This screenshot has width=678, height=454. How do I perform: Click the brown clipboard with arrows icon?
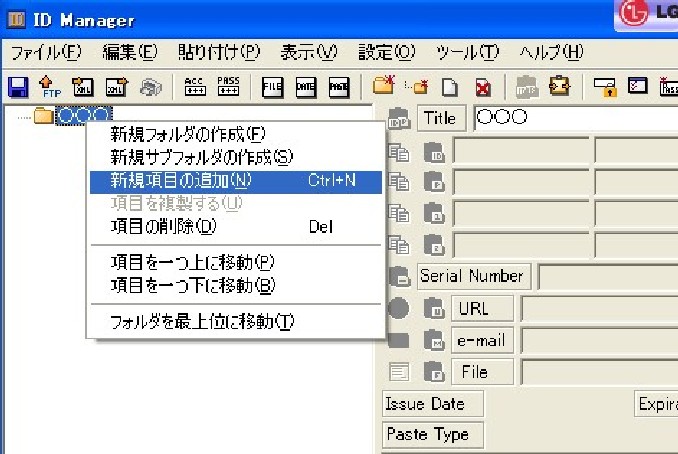(560, 86)
